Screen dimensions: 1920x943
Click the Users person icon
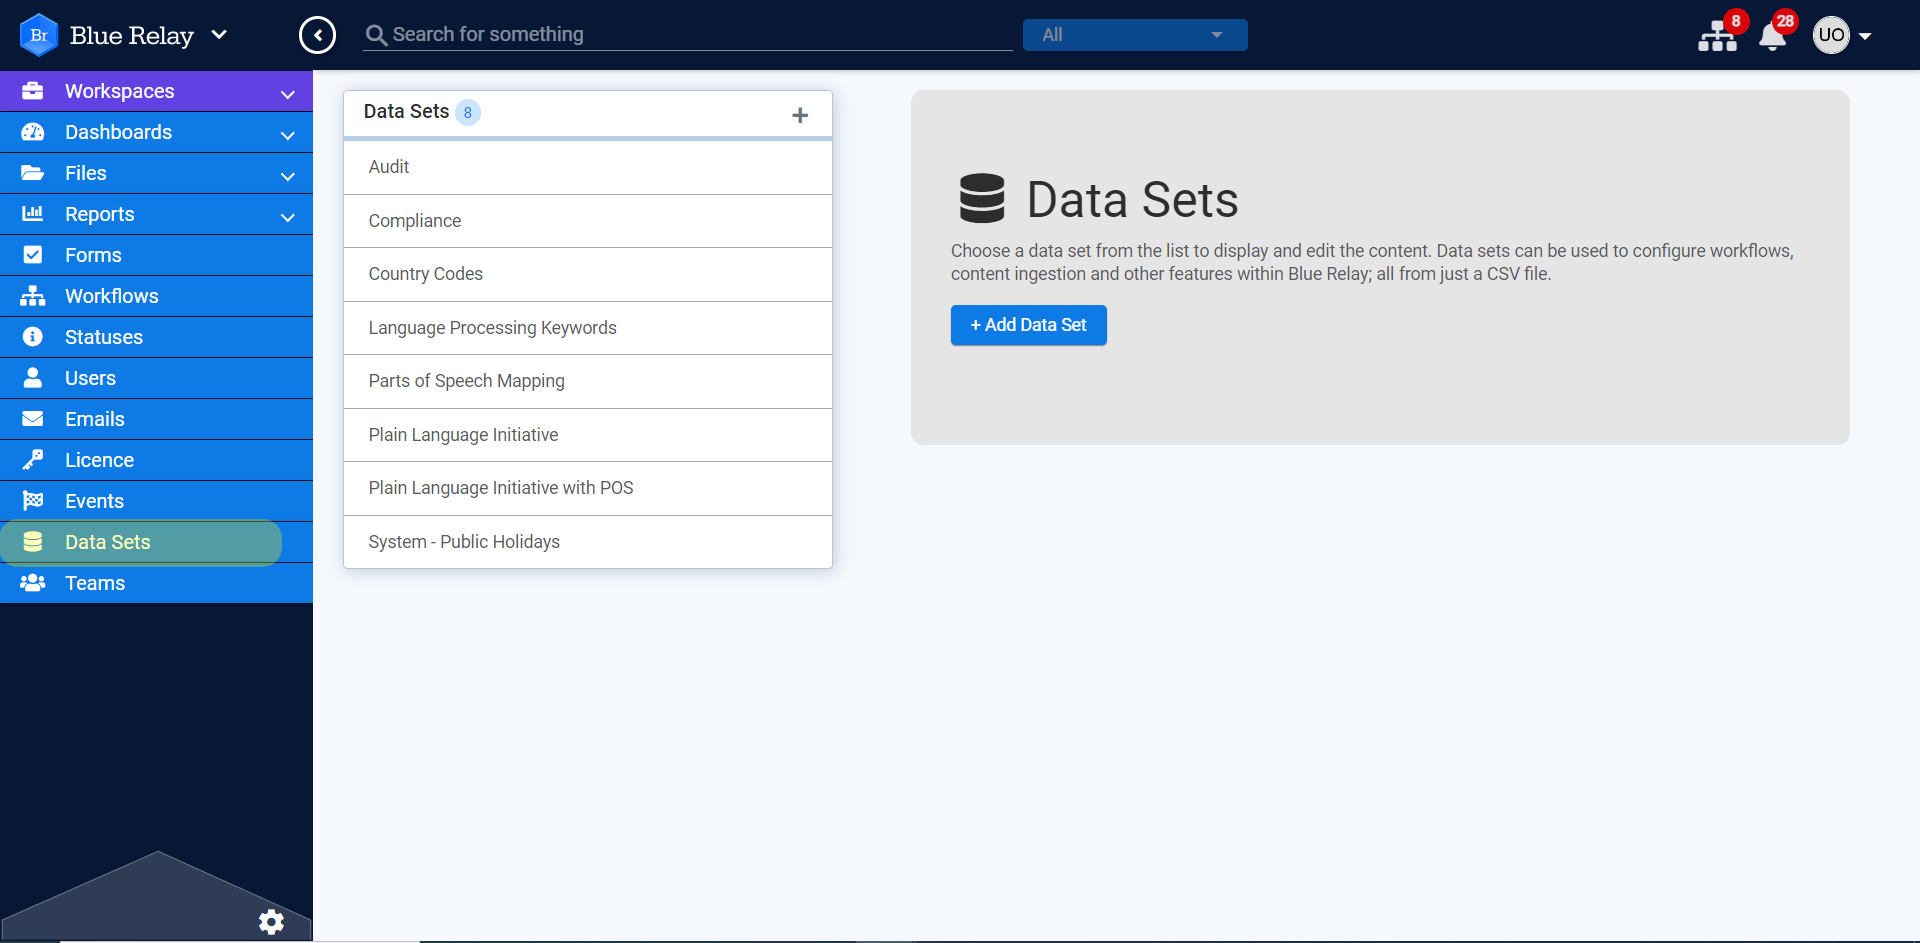33,378
